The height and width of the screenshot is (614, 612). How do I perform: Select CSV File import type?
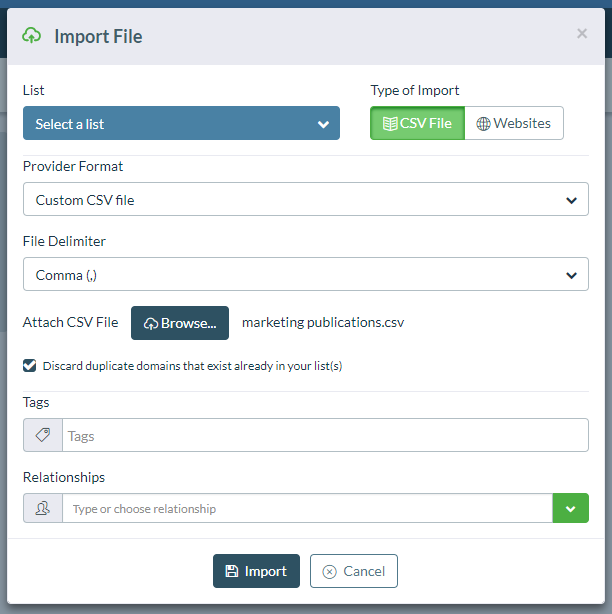click(418, 123)
